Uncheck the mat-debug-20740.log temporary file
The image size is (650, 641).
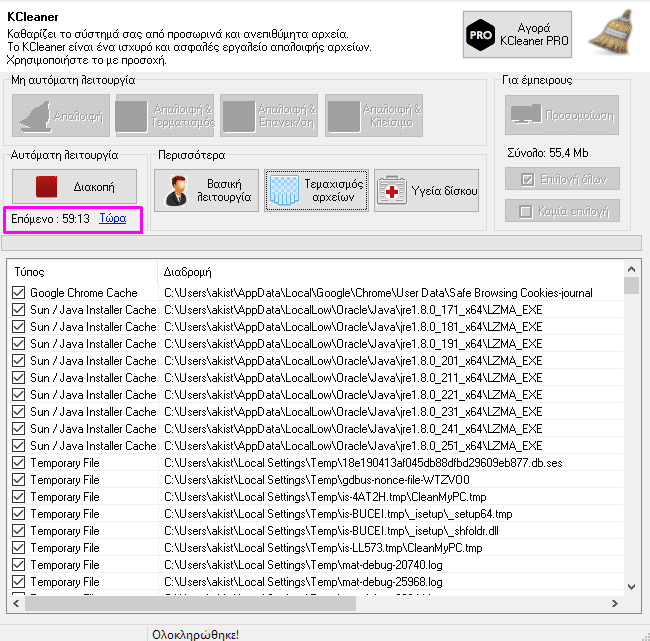click(18, 565)
